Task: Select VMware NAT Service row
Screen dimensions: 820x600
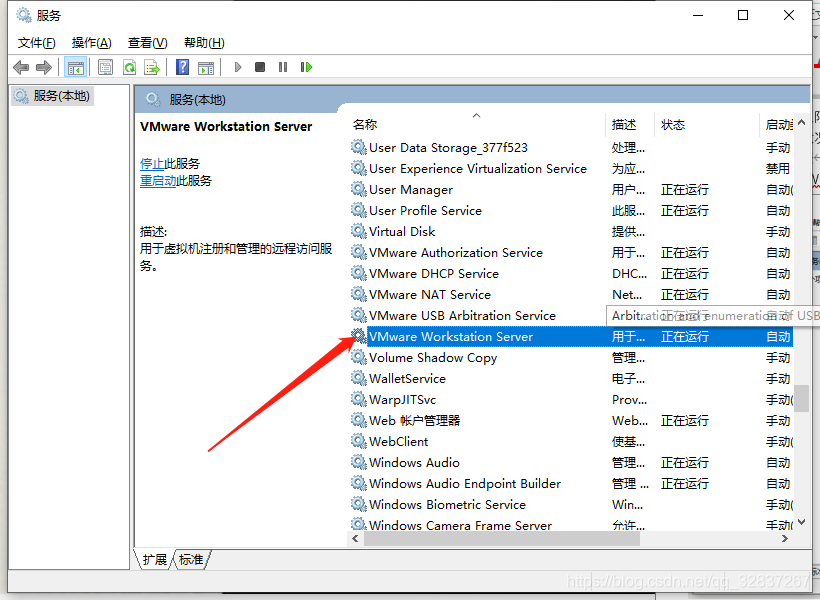Action: coord(570,295)
